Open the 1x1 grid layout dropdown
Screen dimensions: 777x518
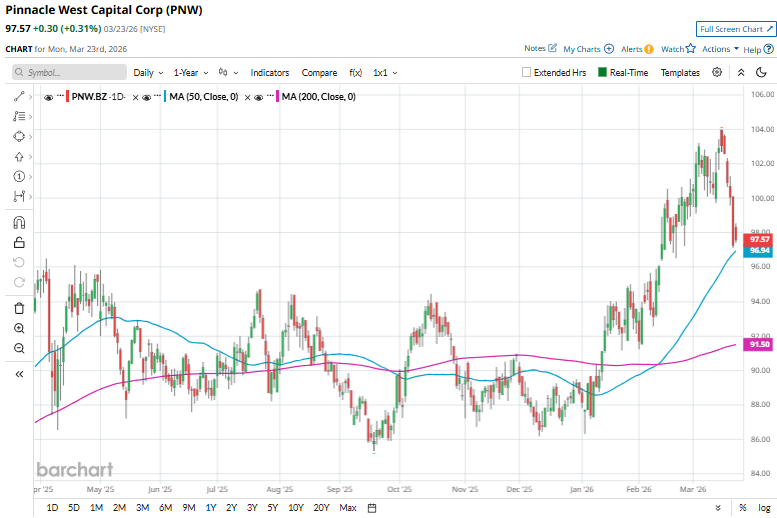point(385,72)
